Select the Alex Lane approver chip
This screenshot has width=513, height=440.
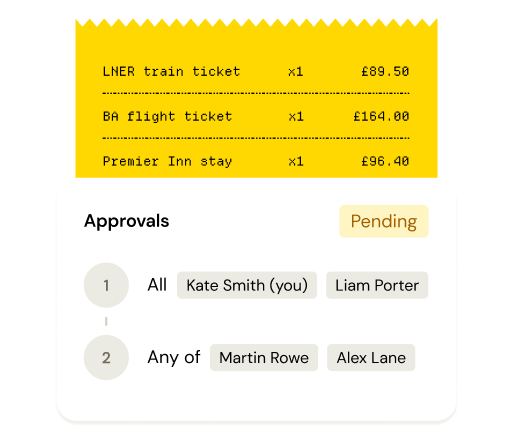pyautogui.click(x=371, y=358)
